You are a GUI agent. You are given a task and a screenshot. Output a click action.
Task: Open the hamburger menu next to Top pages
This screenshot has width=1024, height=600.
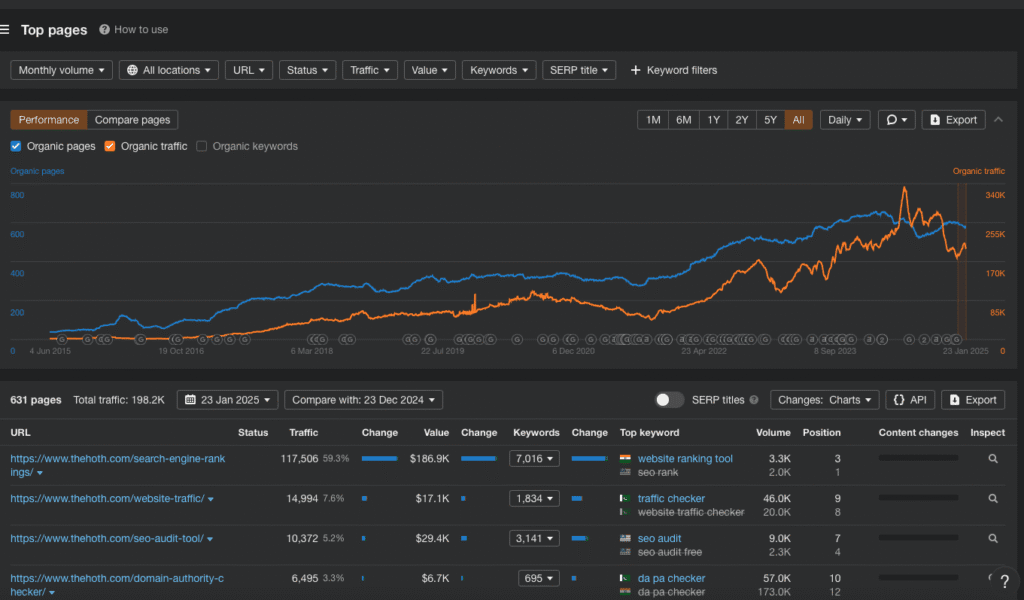click(6, 30)
